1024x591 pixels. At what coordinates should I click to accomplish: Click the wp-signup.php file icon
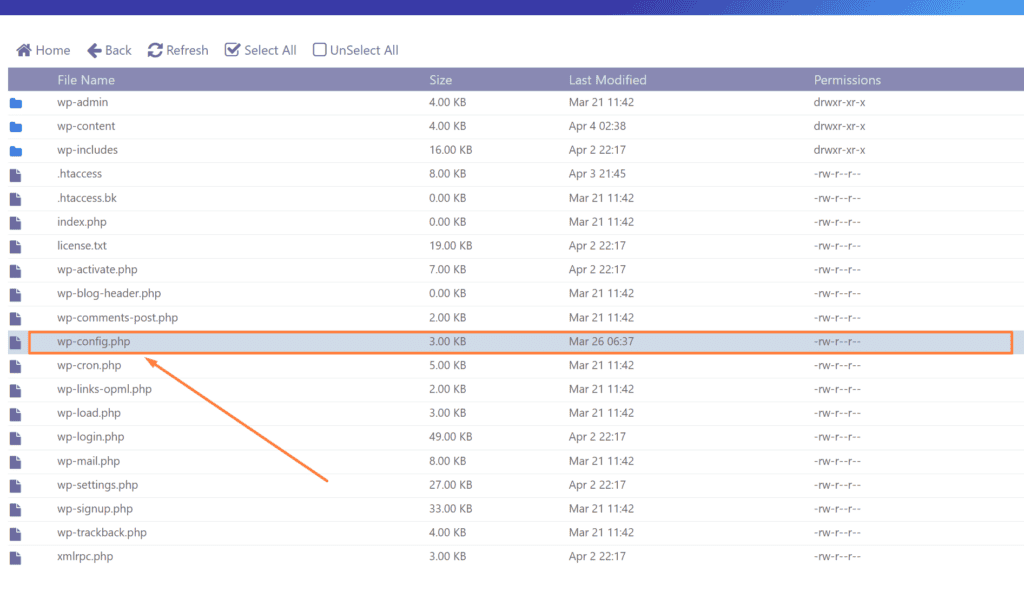point(16,510)
